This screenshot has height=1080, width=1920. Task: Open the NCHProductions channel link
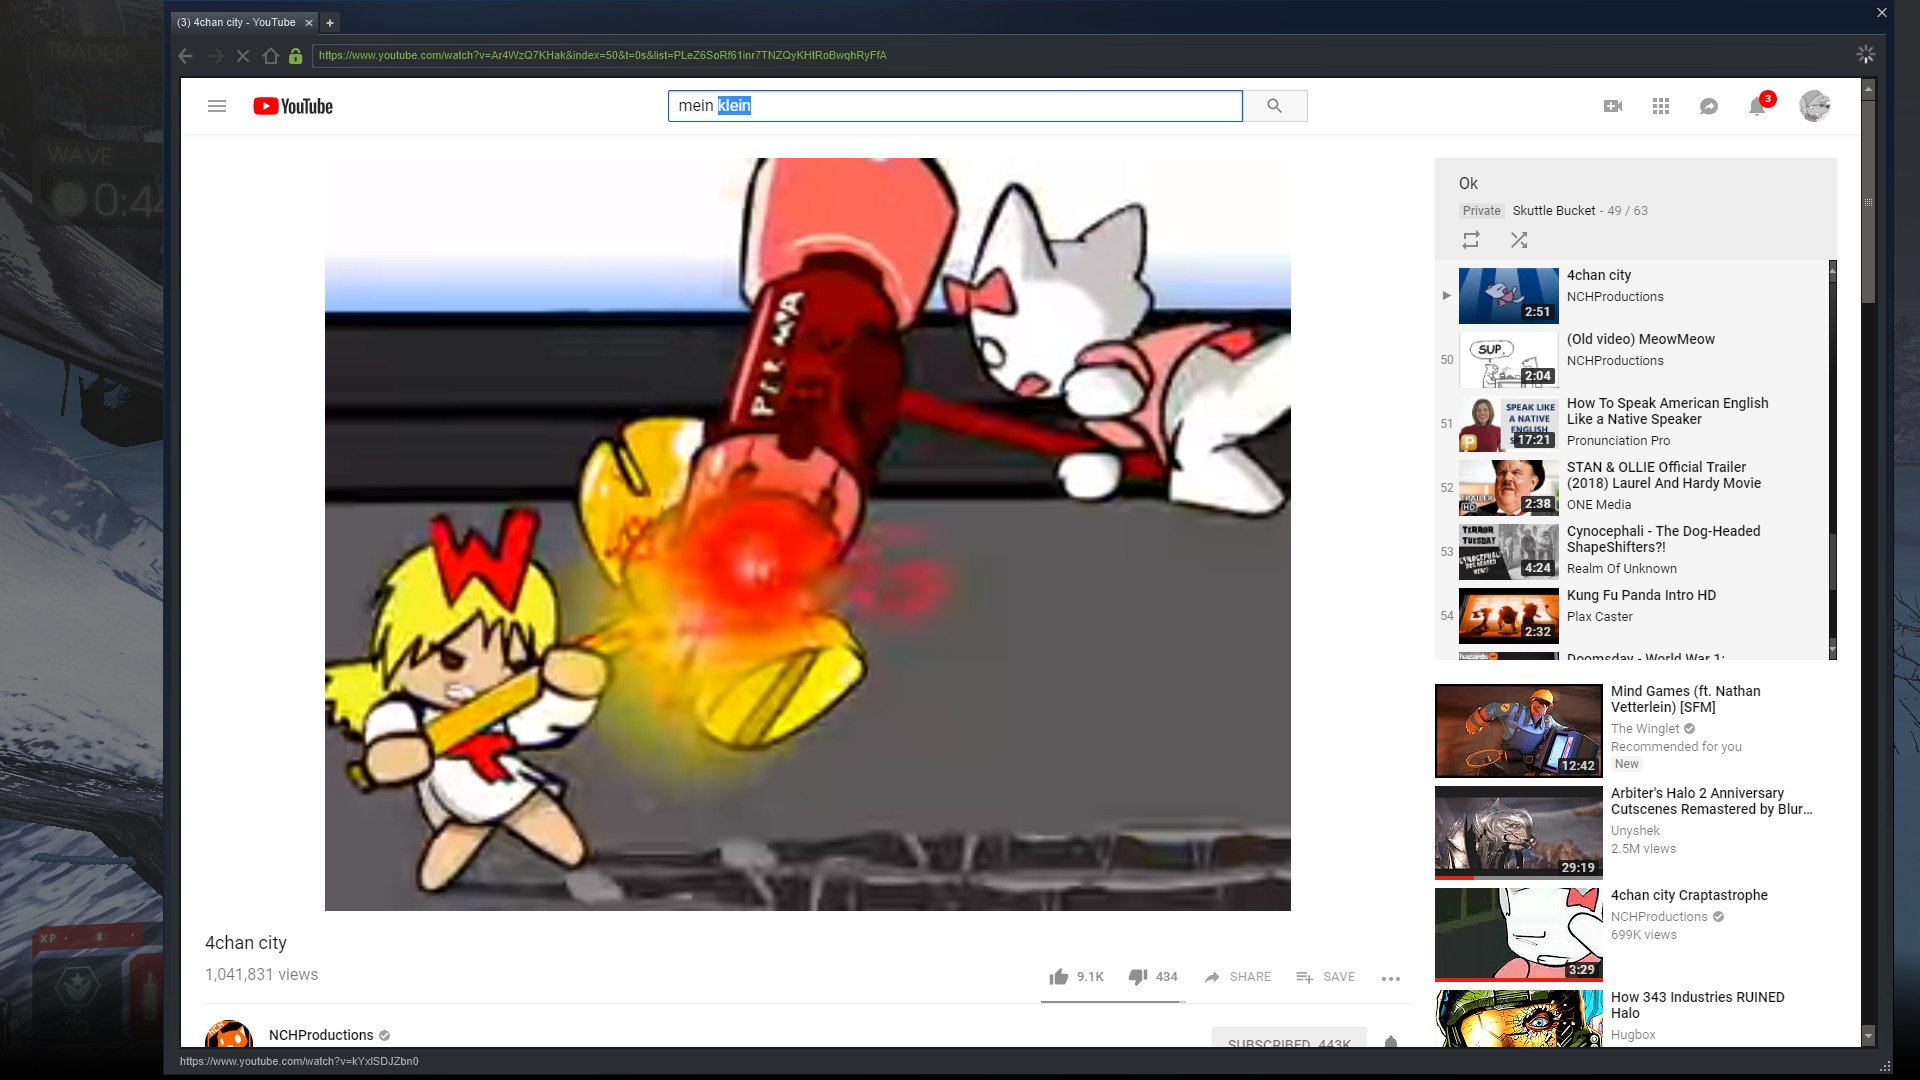pyautogui.click(x=321, y=1035)
